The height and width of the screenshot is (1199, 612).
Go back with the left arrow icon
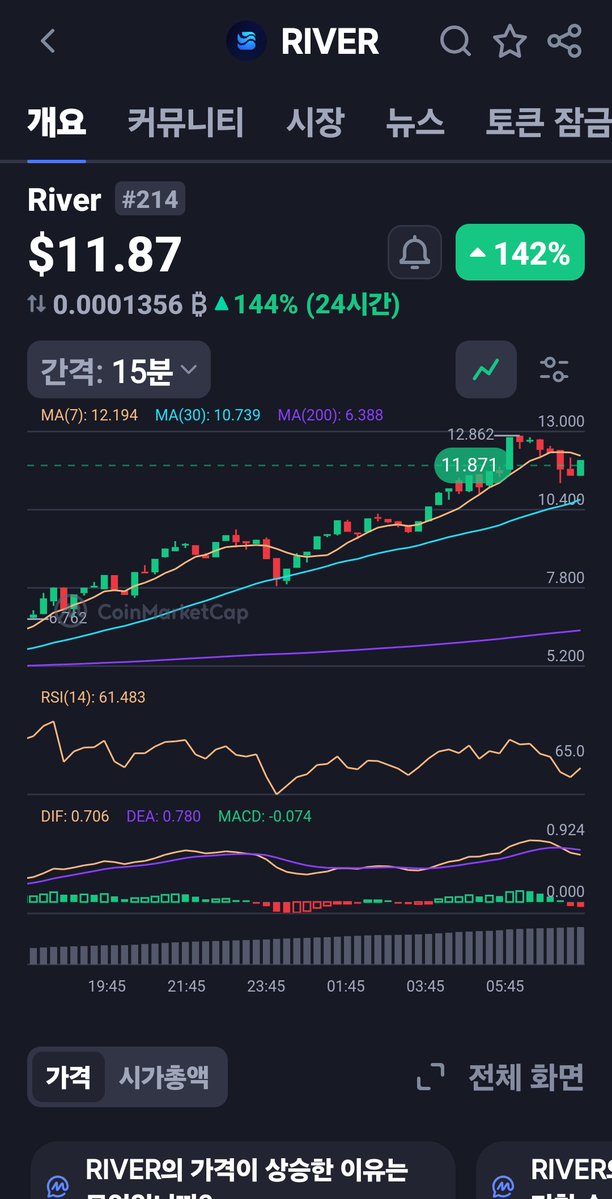[47, 41]
